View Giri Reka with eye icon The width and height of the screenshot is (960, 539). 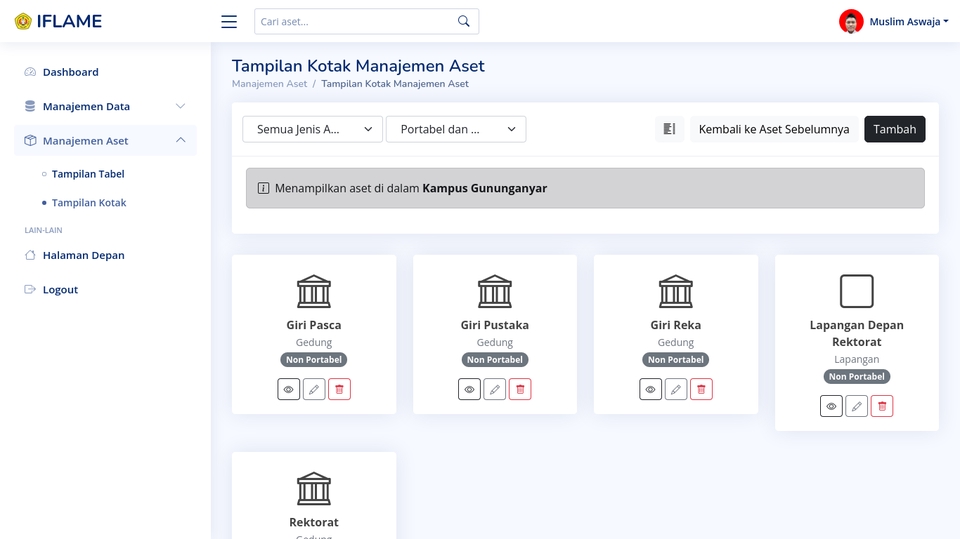coord(650,389)
